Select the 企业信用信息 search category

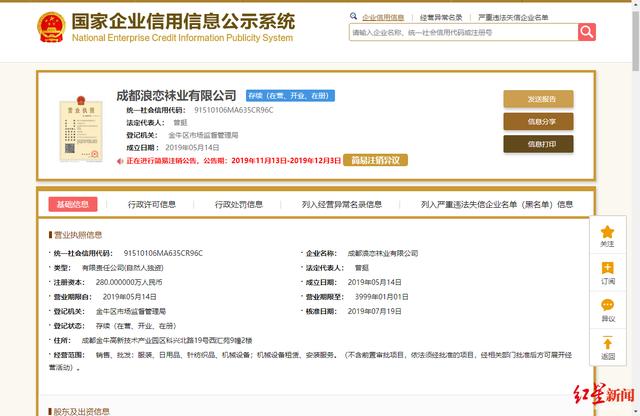click(383, 18)
